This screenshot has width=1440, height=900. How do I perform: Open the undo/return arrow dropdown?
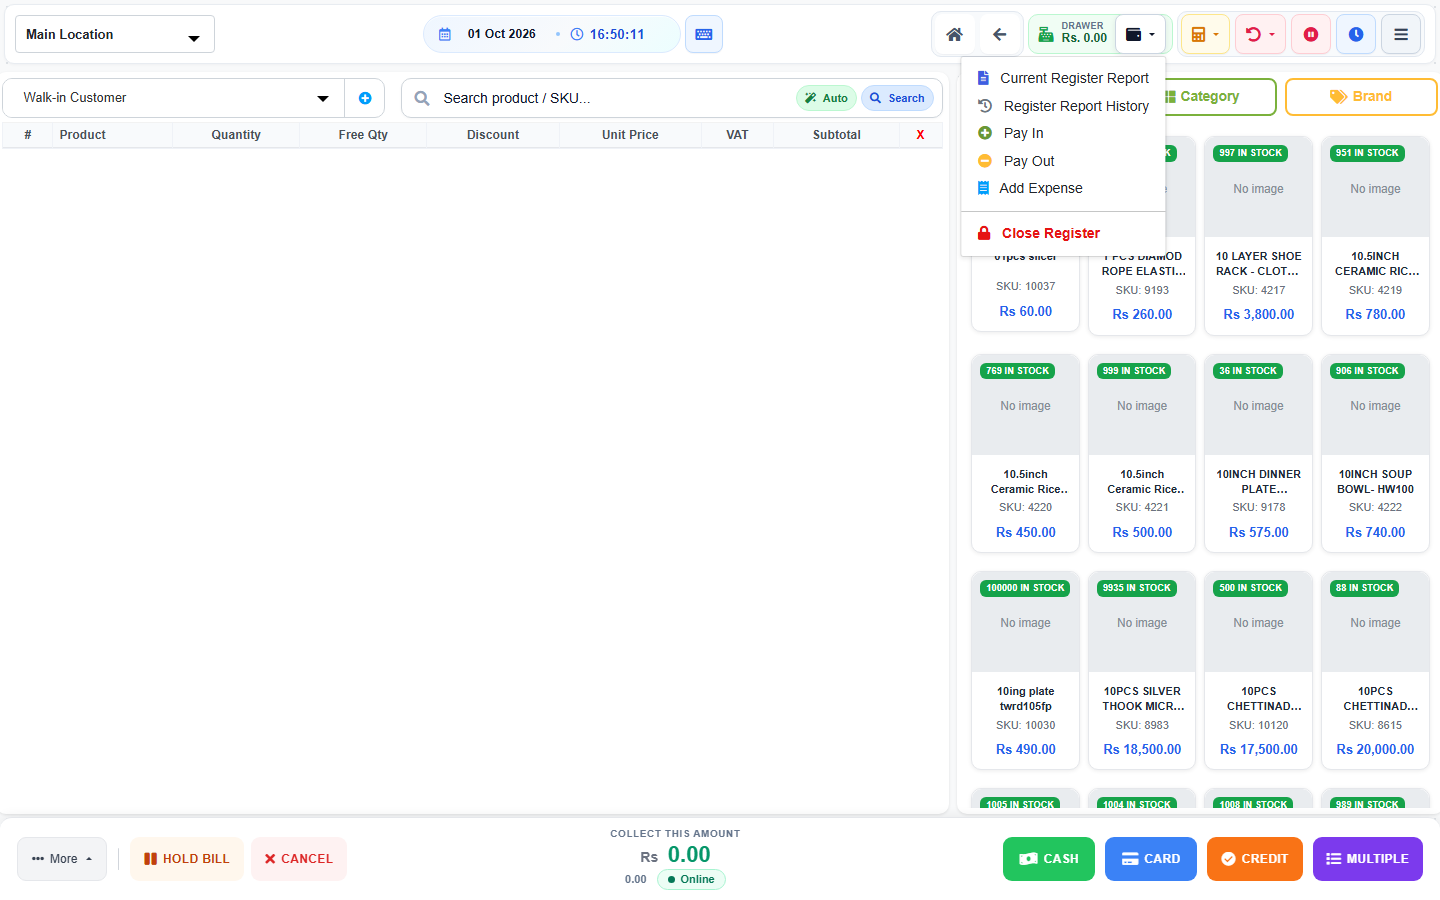[1260, 34]
